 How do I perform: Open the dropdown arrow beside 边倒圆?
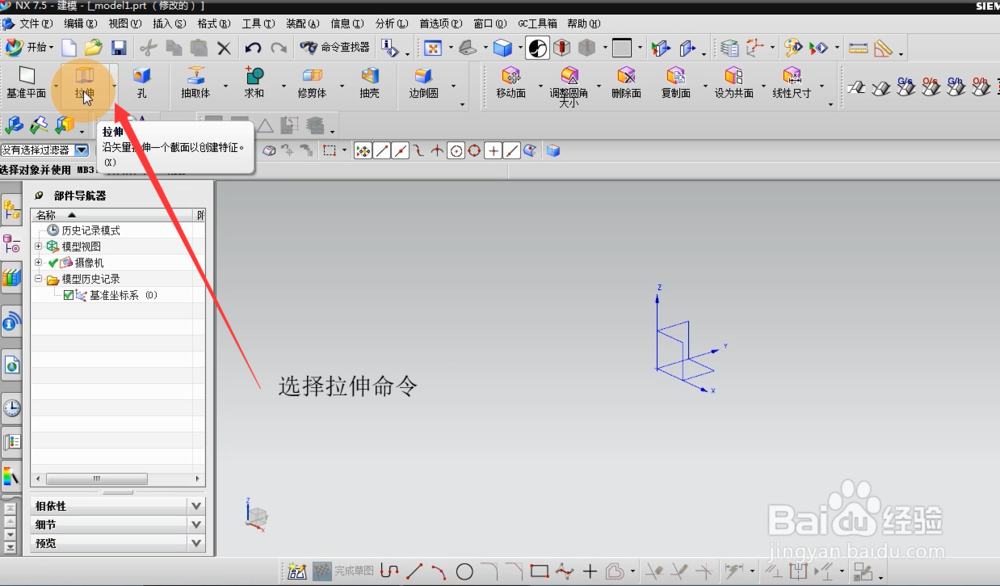[453, 85]
